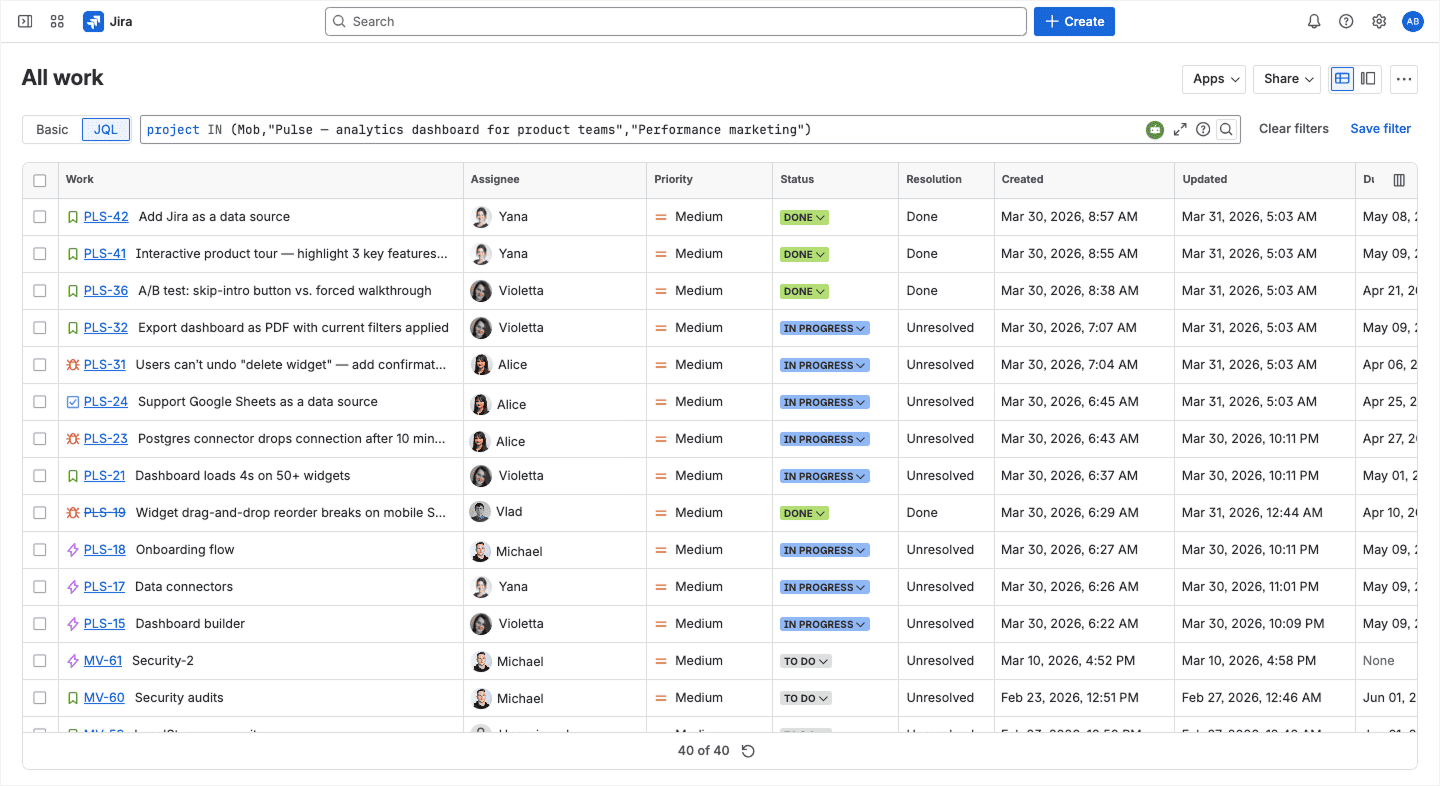Change PLS-32 status from In Progress

[x=824, y=328]
